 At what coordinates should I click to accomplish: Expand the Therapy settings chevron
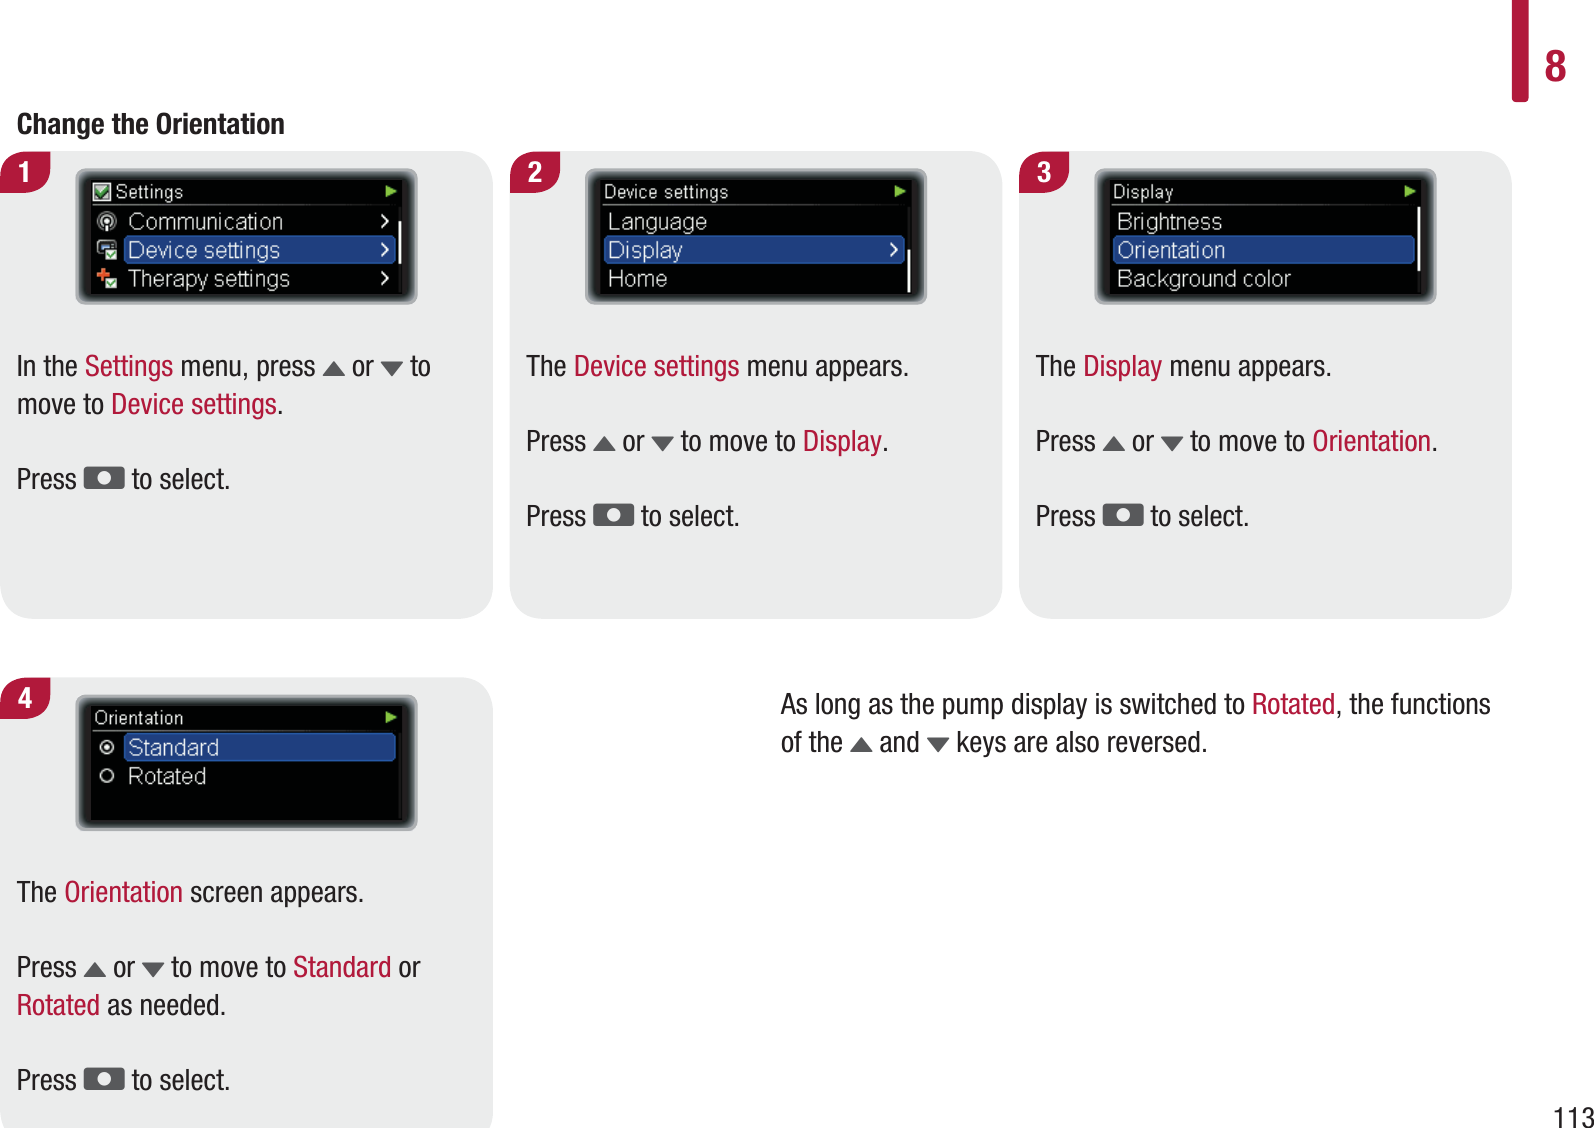coord(385,279)
